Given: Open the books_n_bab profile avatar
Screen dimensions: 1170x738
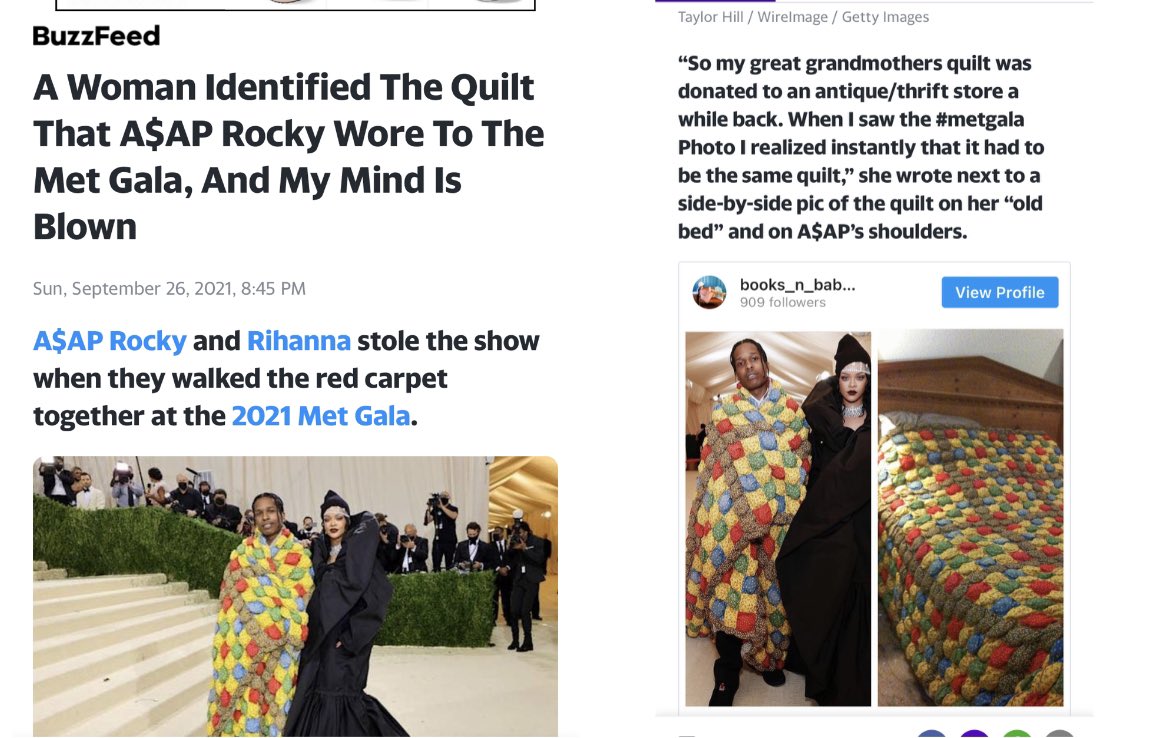Looking at the screenshot, I should [x=709, y=292].
